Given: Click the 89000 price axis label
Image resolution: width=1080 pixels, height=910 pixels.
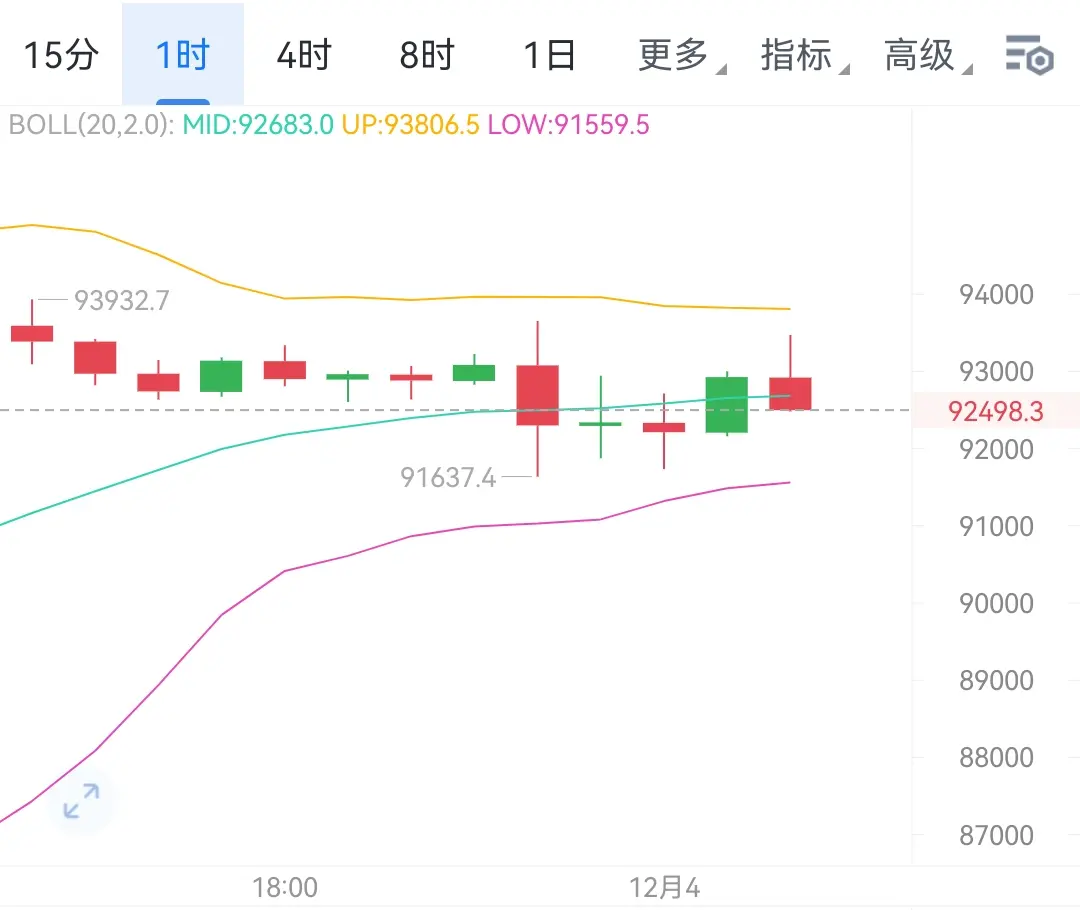Looking at the screenshot, I should point(996,681).
